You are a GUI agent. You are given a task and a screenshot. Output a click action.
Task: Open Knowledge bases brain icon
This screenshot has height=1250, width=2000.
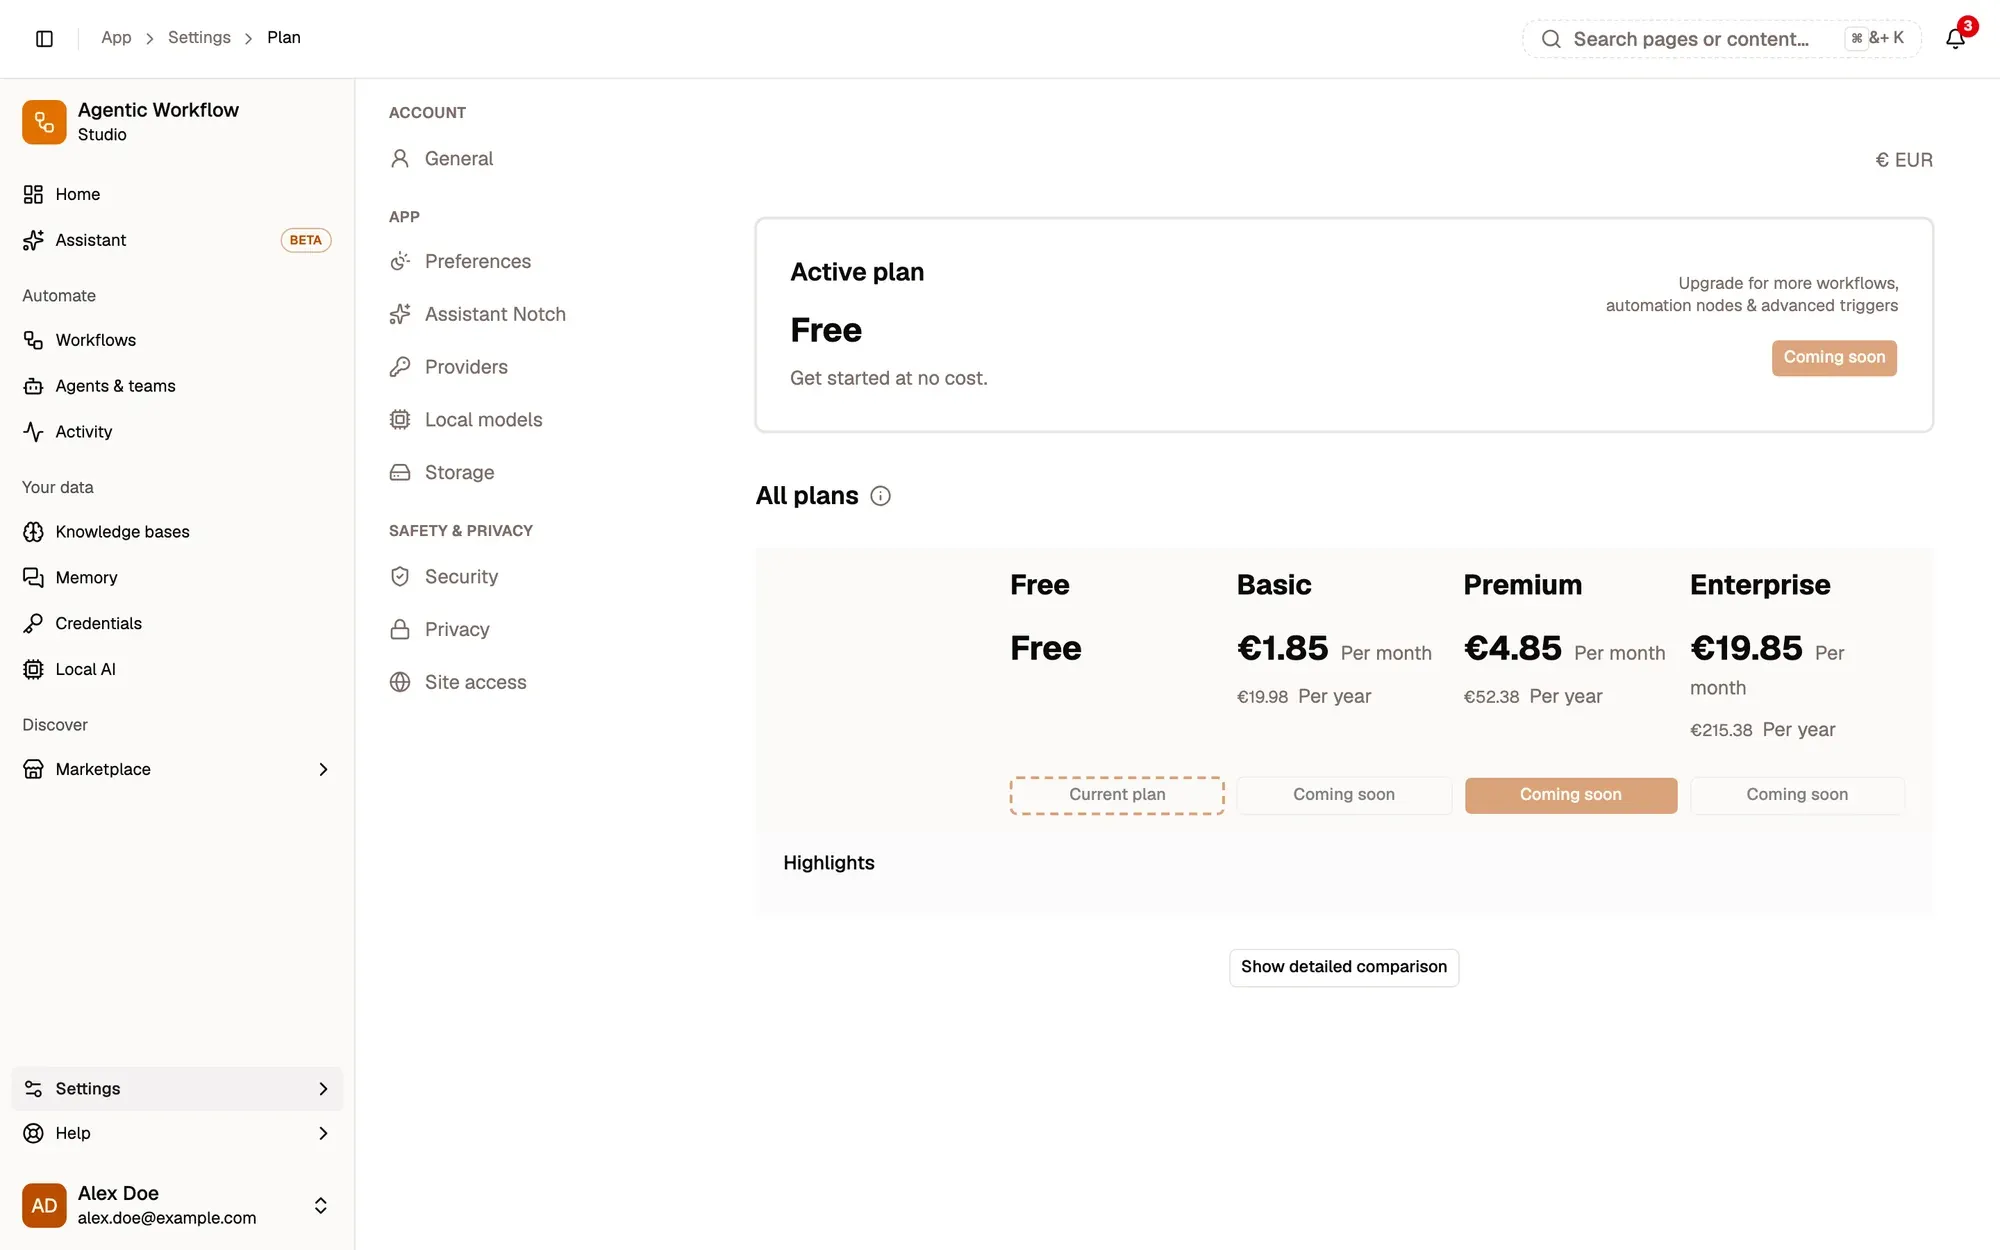[x=33, y=532]
